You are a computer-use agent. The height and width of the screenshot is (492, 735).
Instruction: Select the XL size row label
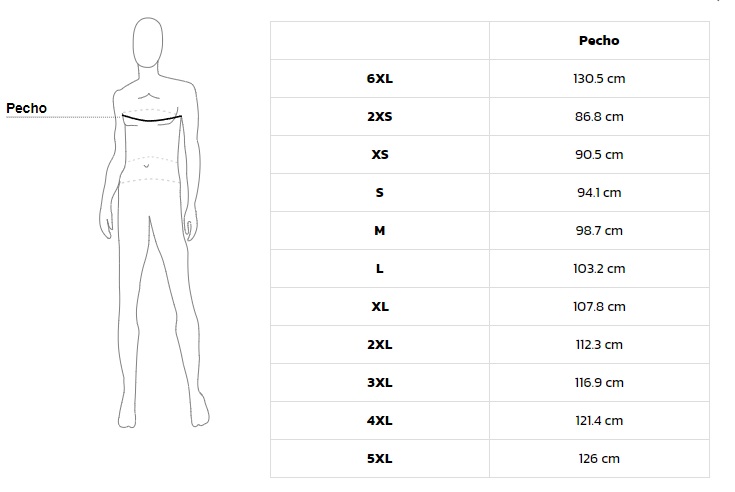pyautogui.click(x=379, y=306)
